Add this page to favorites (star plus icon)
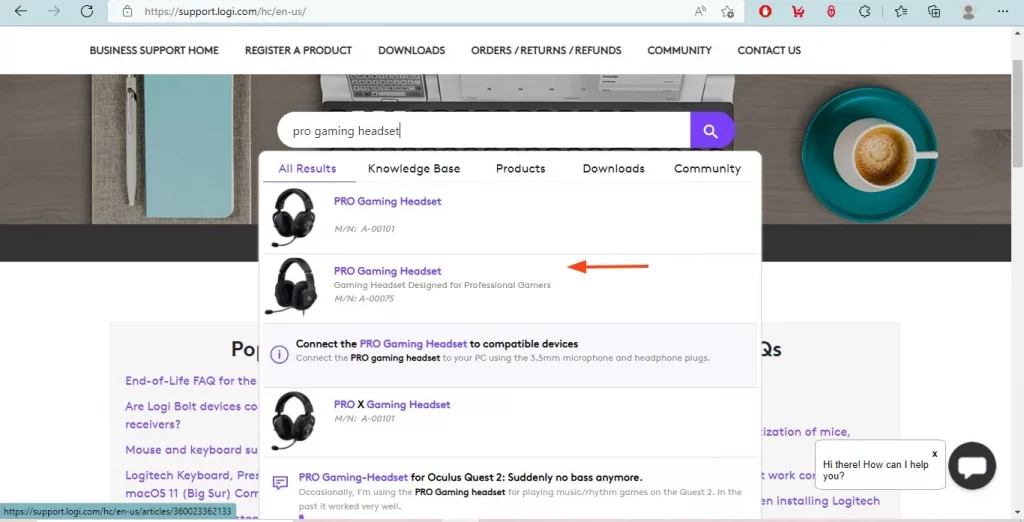This screenshot has height=522, width=1024. tap(728, 11)
